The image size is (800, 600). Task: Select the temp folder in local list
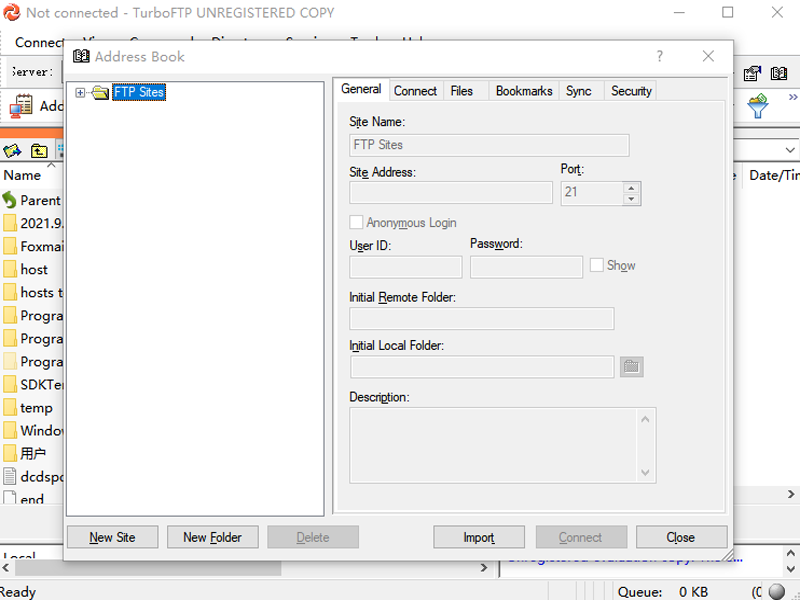28,407
